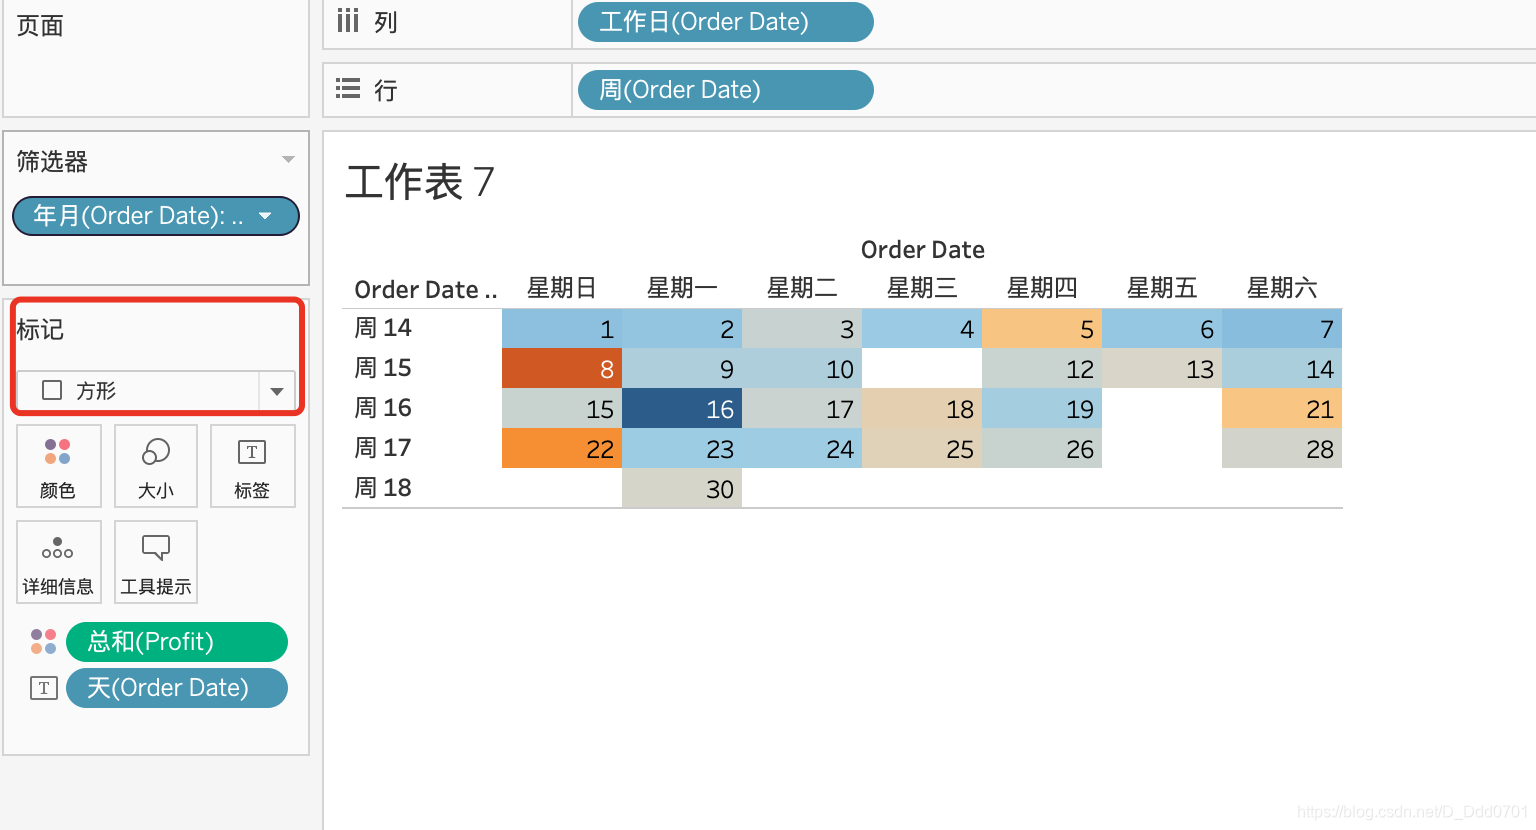Click the 周 15 row header
Screen dimensions: 1536x830
(x=383, y=368)
